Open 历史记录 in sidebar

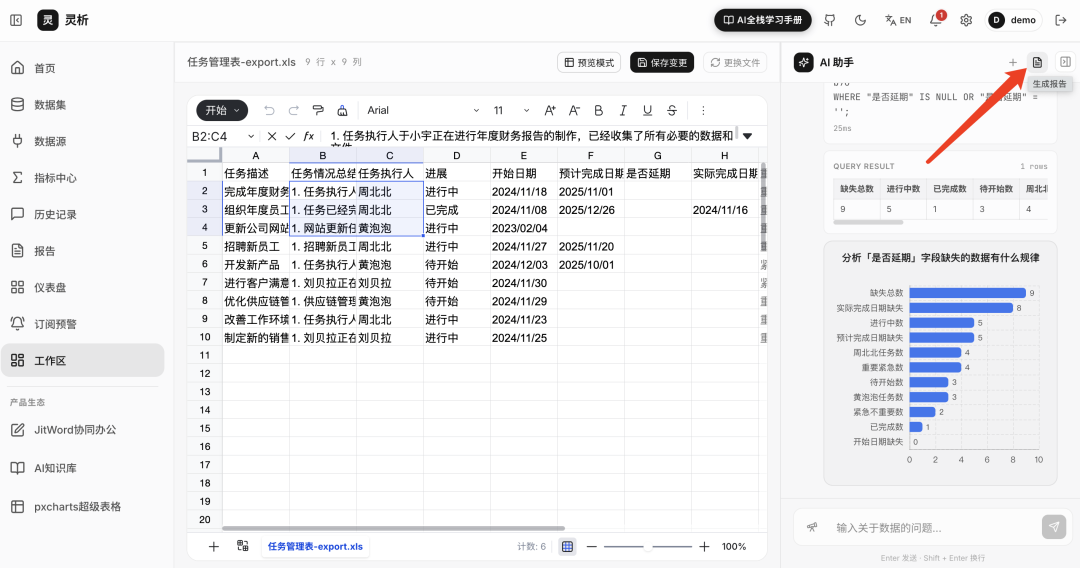83,214
